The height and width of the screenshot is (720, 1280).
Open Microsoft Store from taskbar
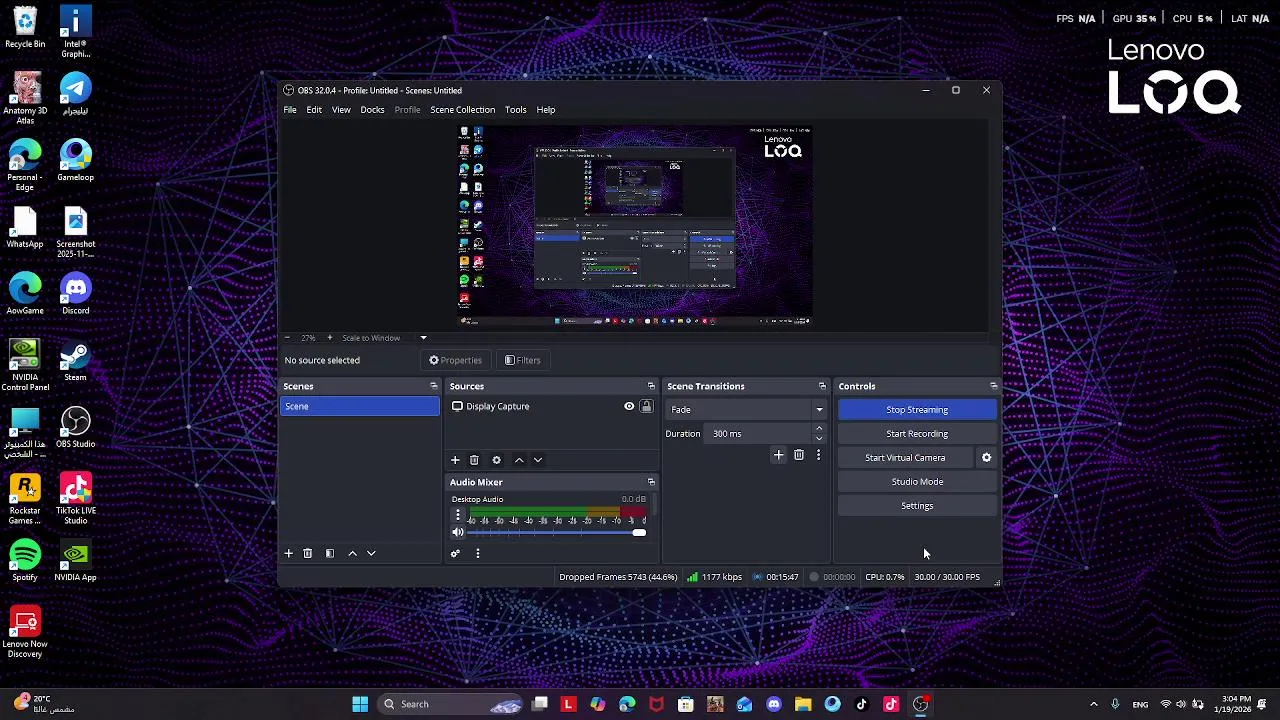click(x=685, y=704)
